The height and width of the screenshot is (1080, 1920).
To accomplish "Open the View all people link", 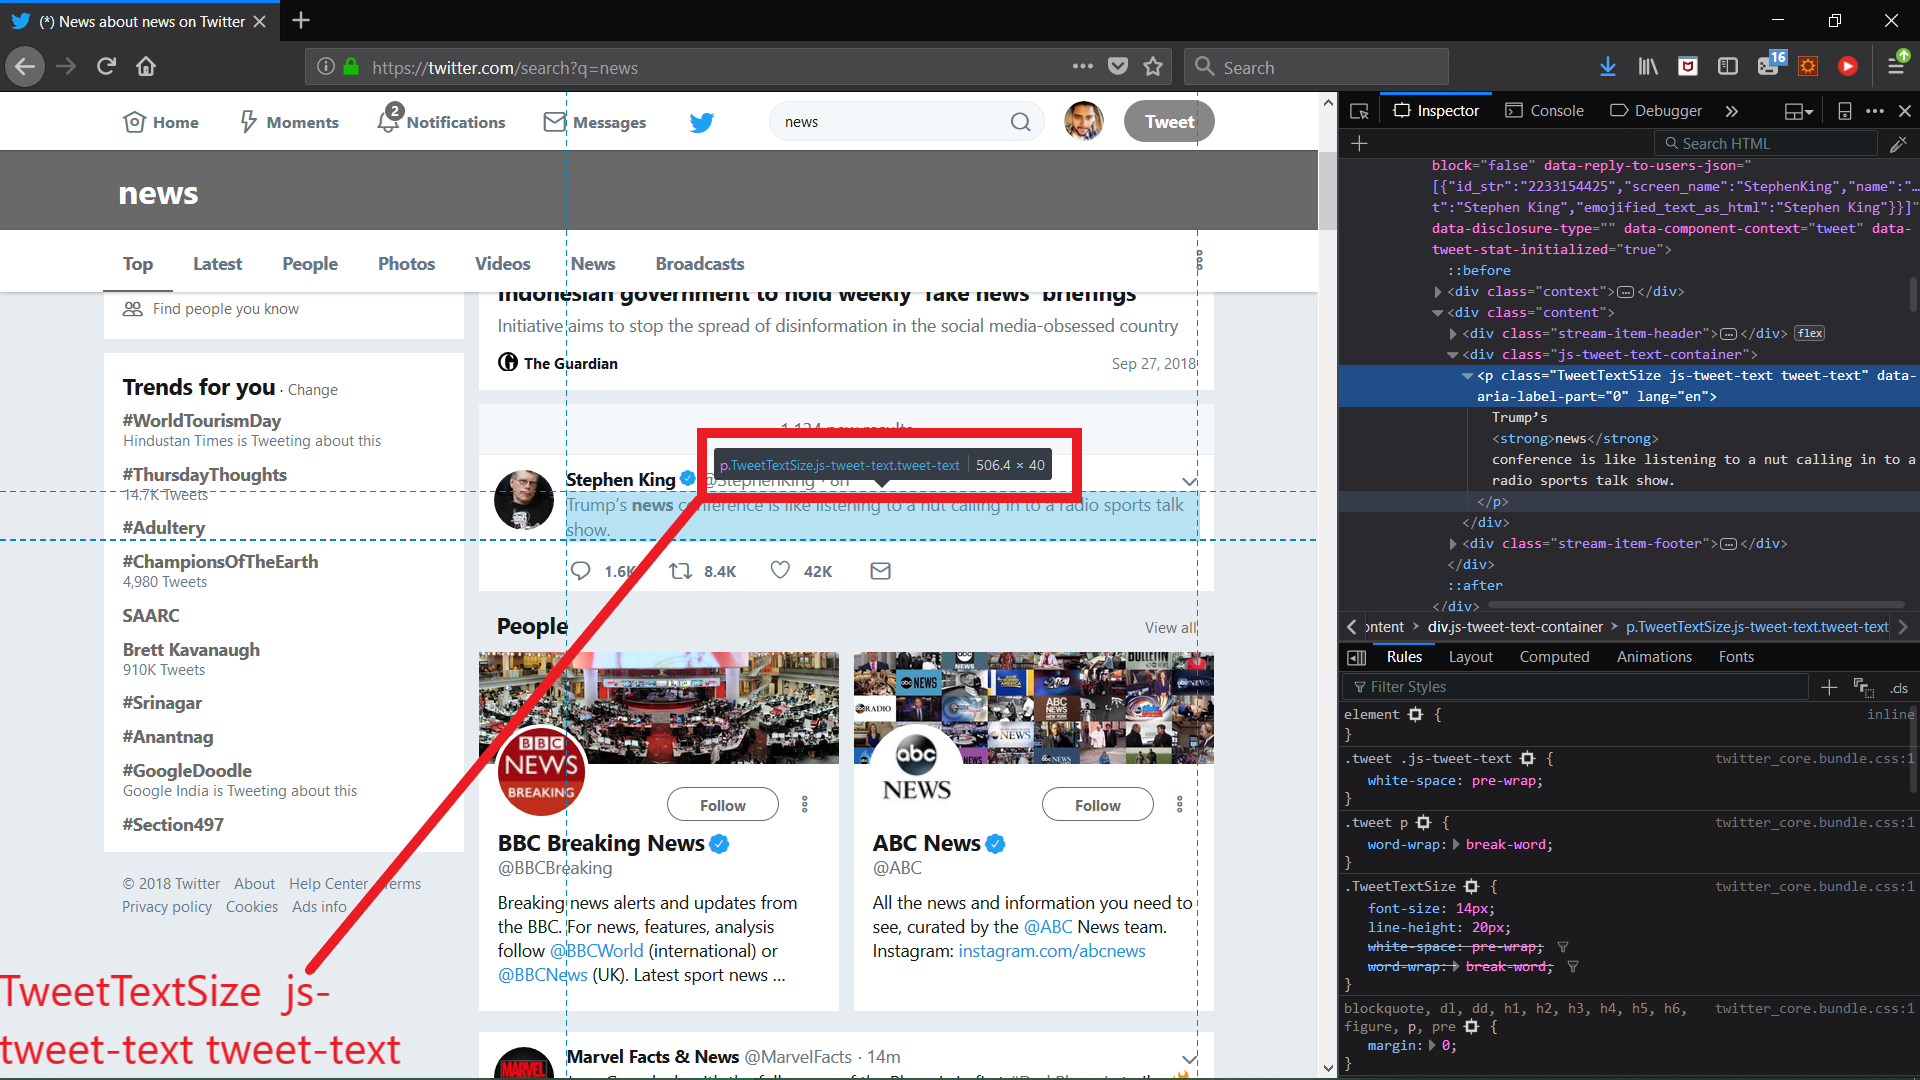I will 1170,628.
